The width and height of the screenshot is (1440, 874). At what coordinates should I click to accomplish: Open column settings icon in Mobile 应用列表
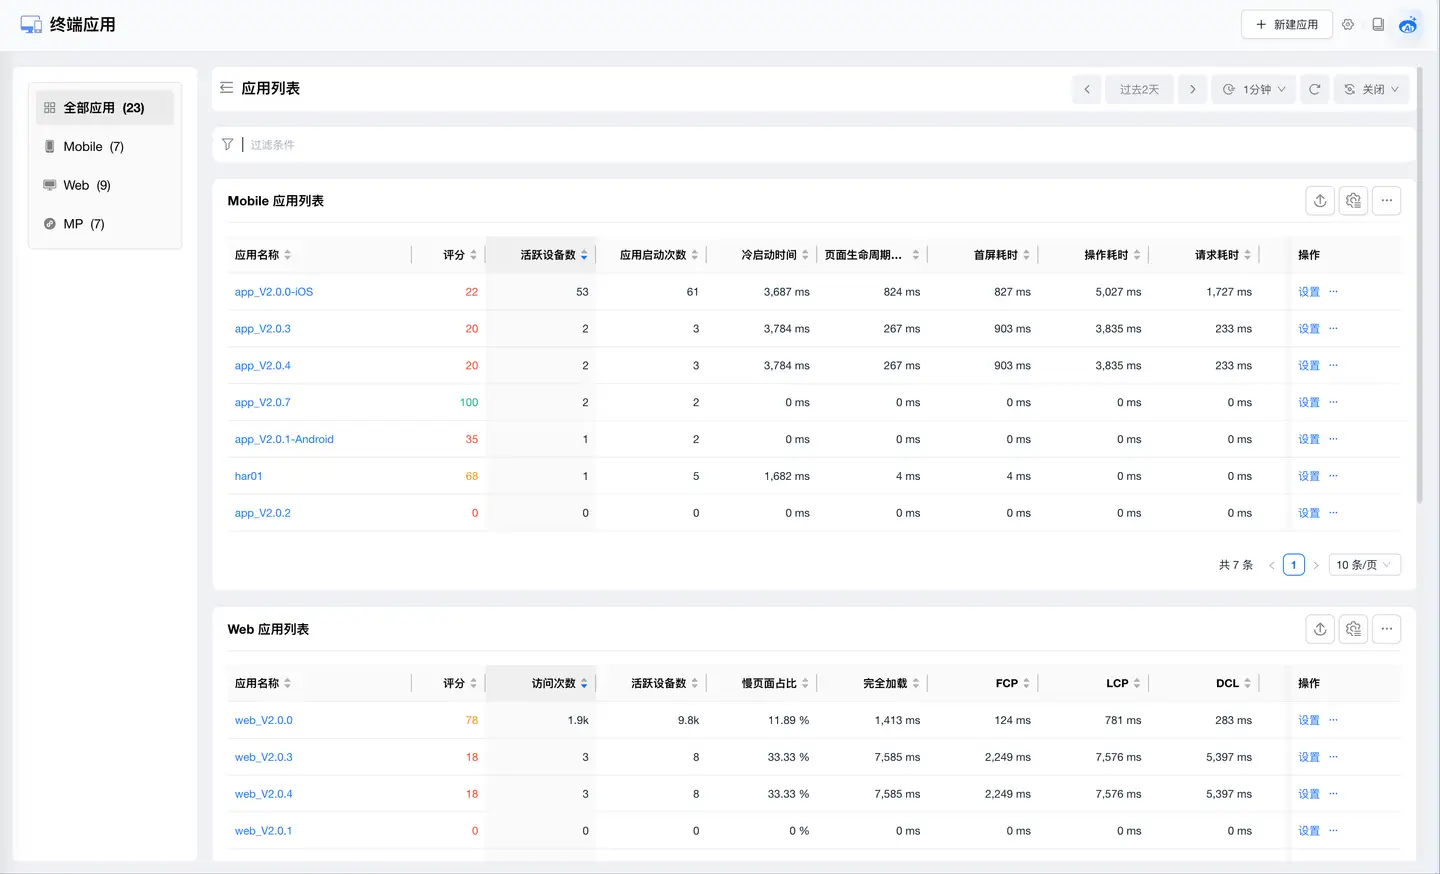(x=1353, y=201)
